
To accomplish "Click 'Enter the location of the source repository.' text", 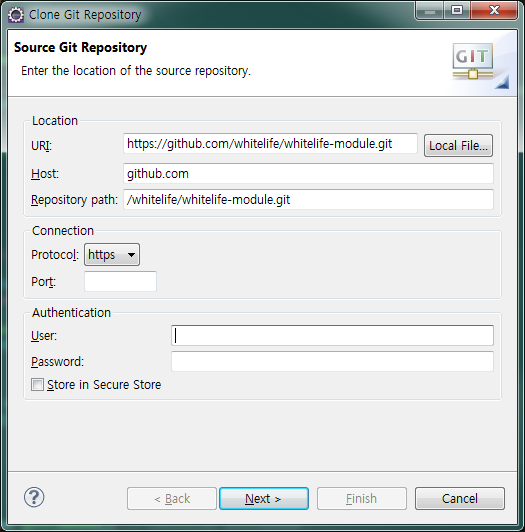I will (136, 71).
